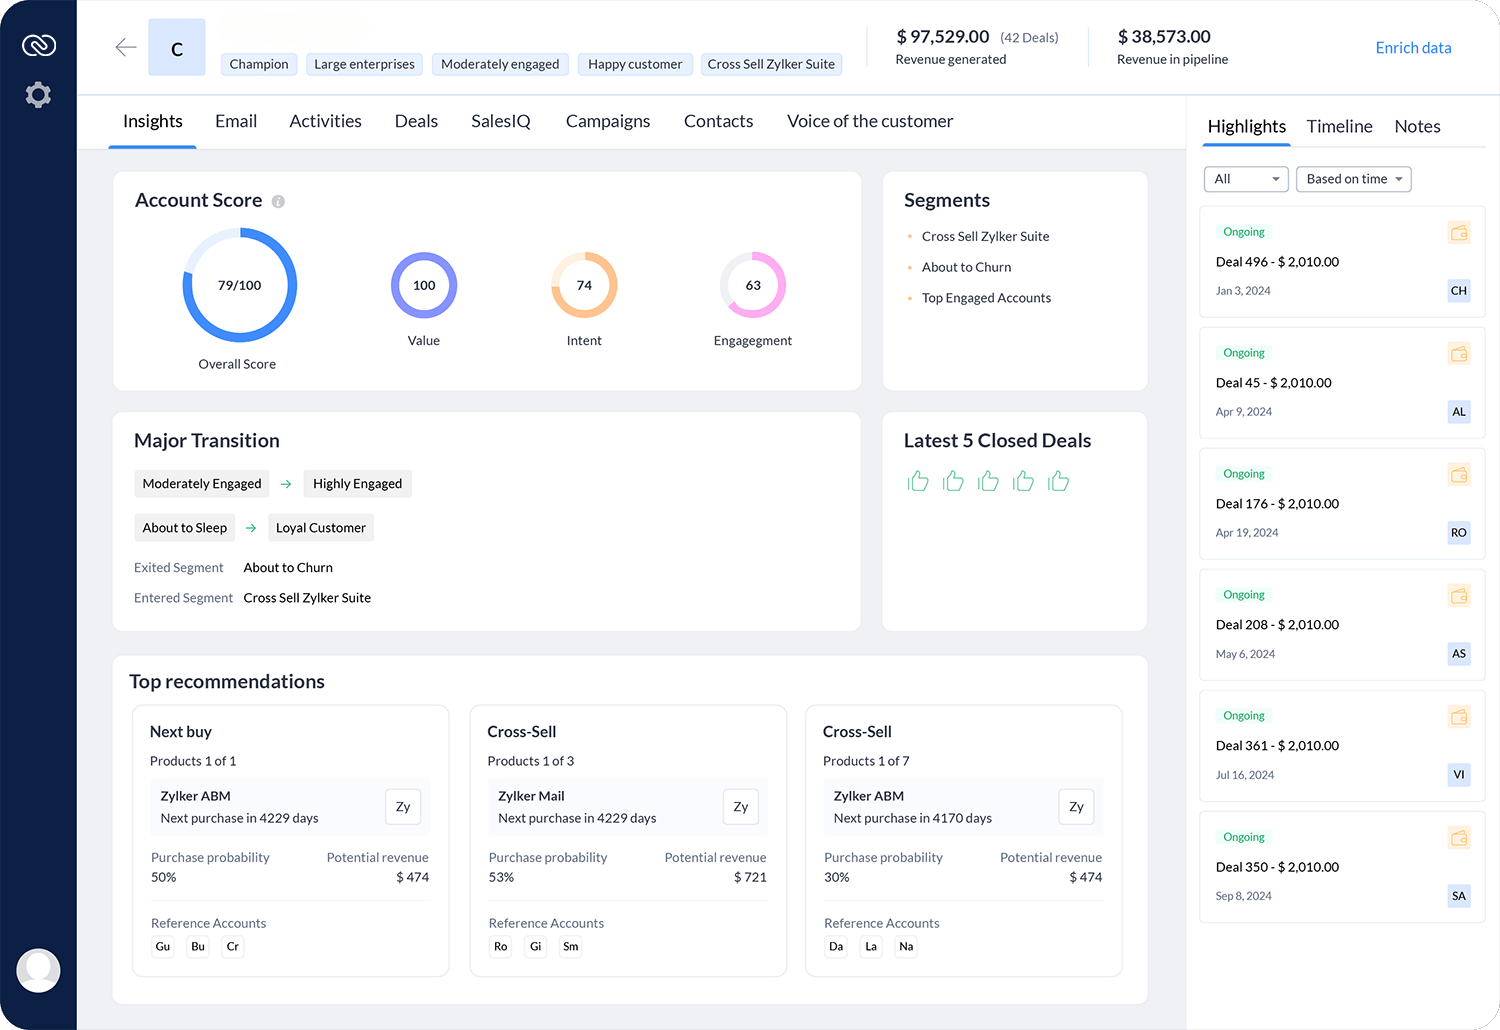Click the Enrich data link
This screenshot has width=1500, height=1030.
pos(1413,47)
